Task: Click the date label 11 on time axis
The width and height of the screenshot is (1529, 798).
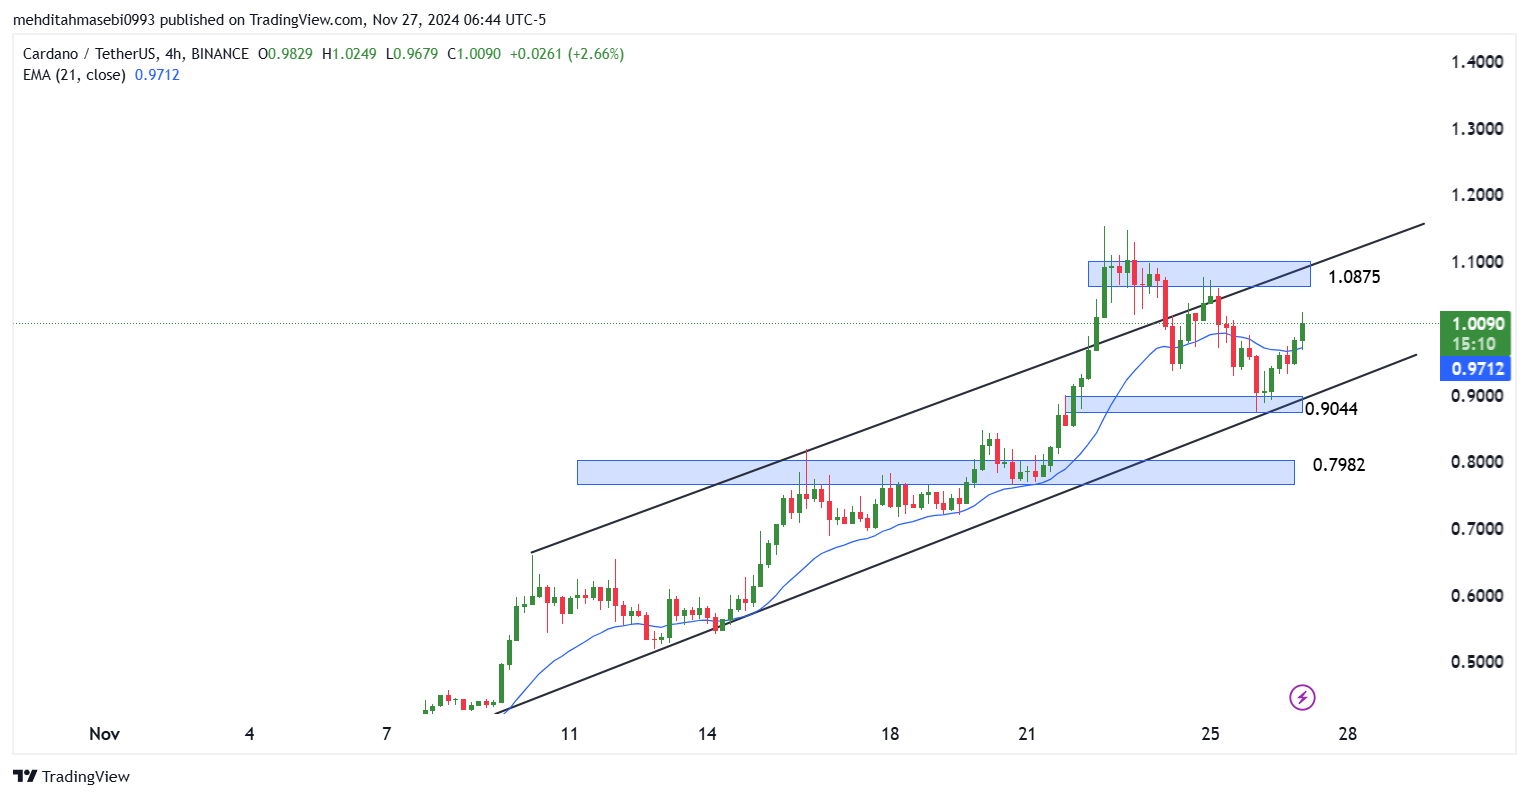Action: click(x=570, y=734)
